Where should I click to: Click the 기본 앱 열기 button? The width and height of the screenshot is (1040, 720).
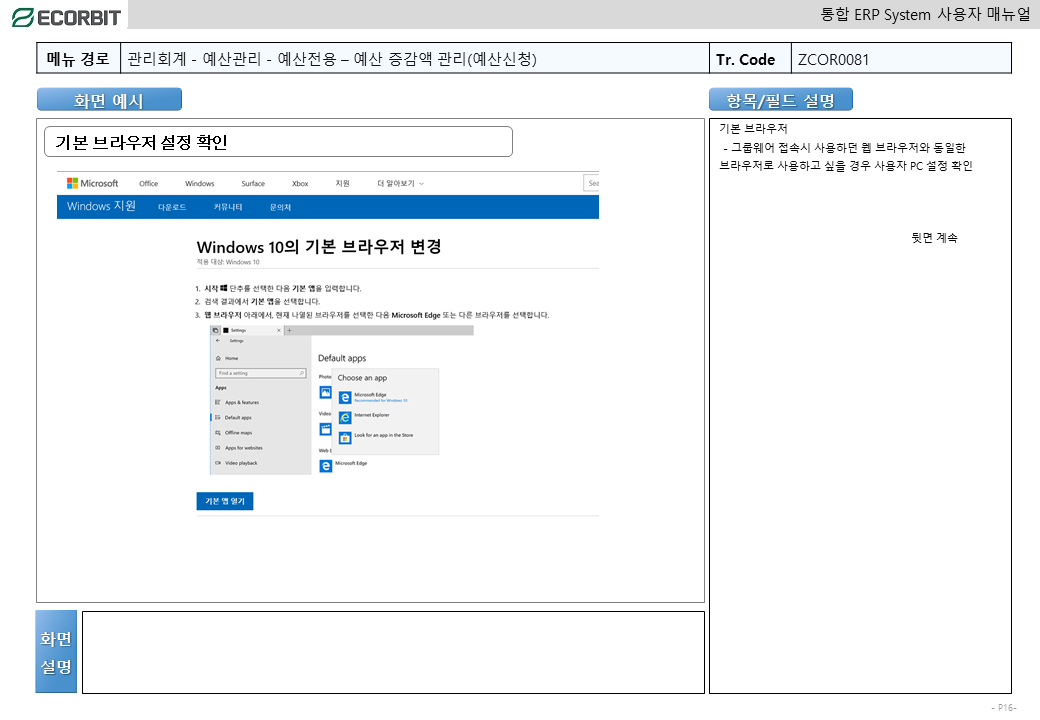[x=224, y=501]
